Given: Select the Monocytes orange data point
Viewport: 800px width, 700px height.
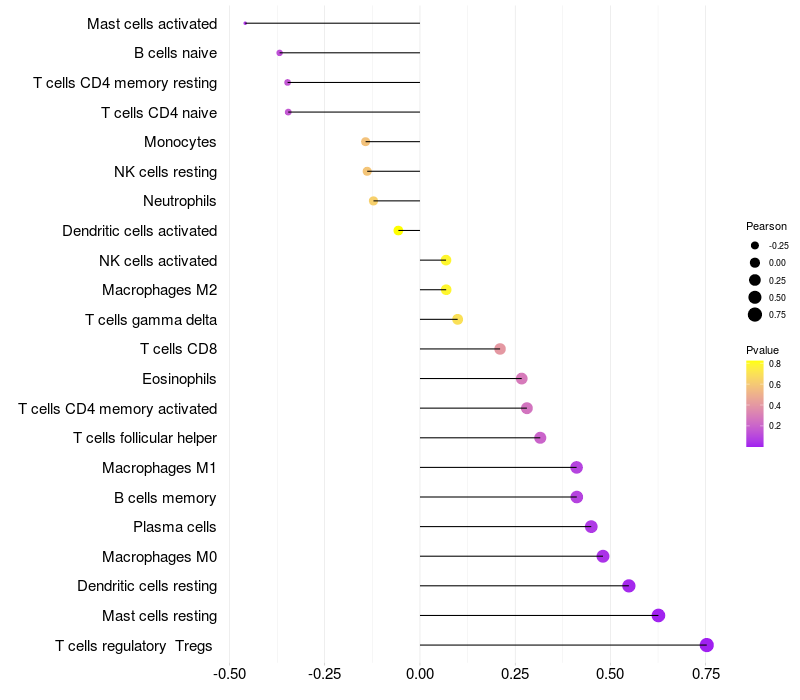Looking at the screenshot, I should pos(365,141).
